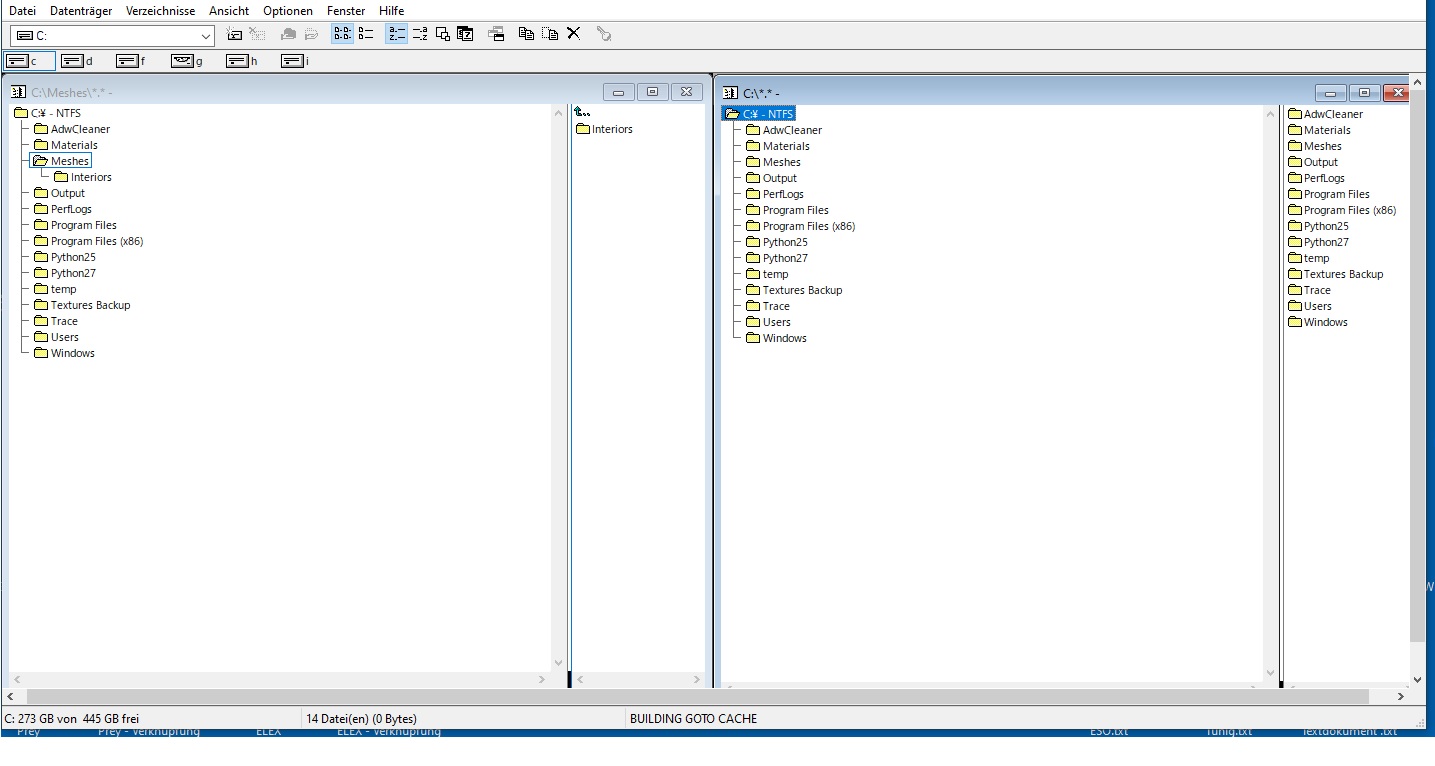Select Interiors folder in left file list

coord(611,129)
